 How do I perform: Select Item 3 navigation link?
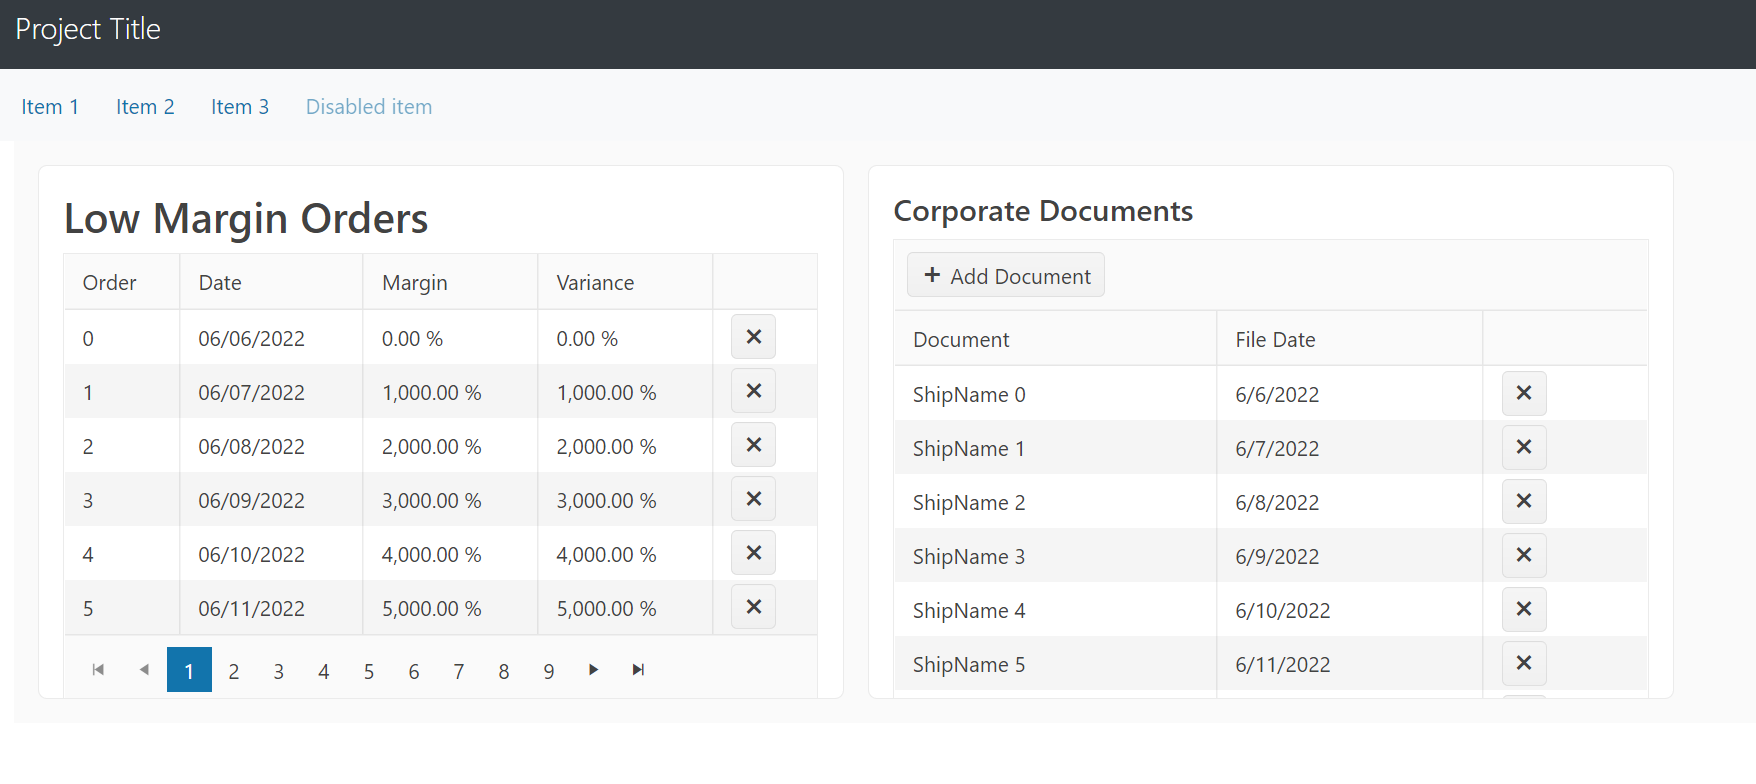tap(240, 107)
